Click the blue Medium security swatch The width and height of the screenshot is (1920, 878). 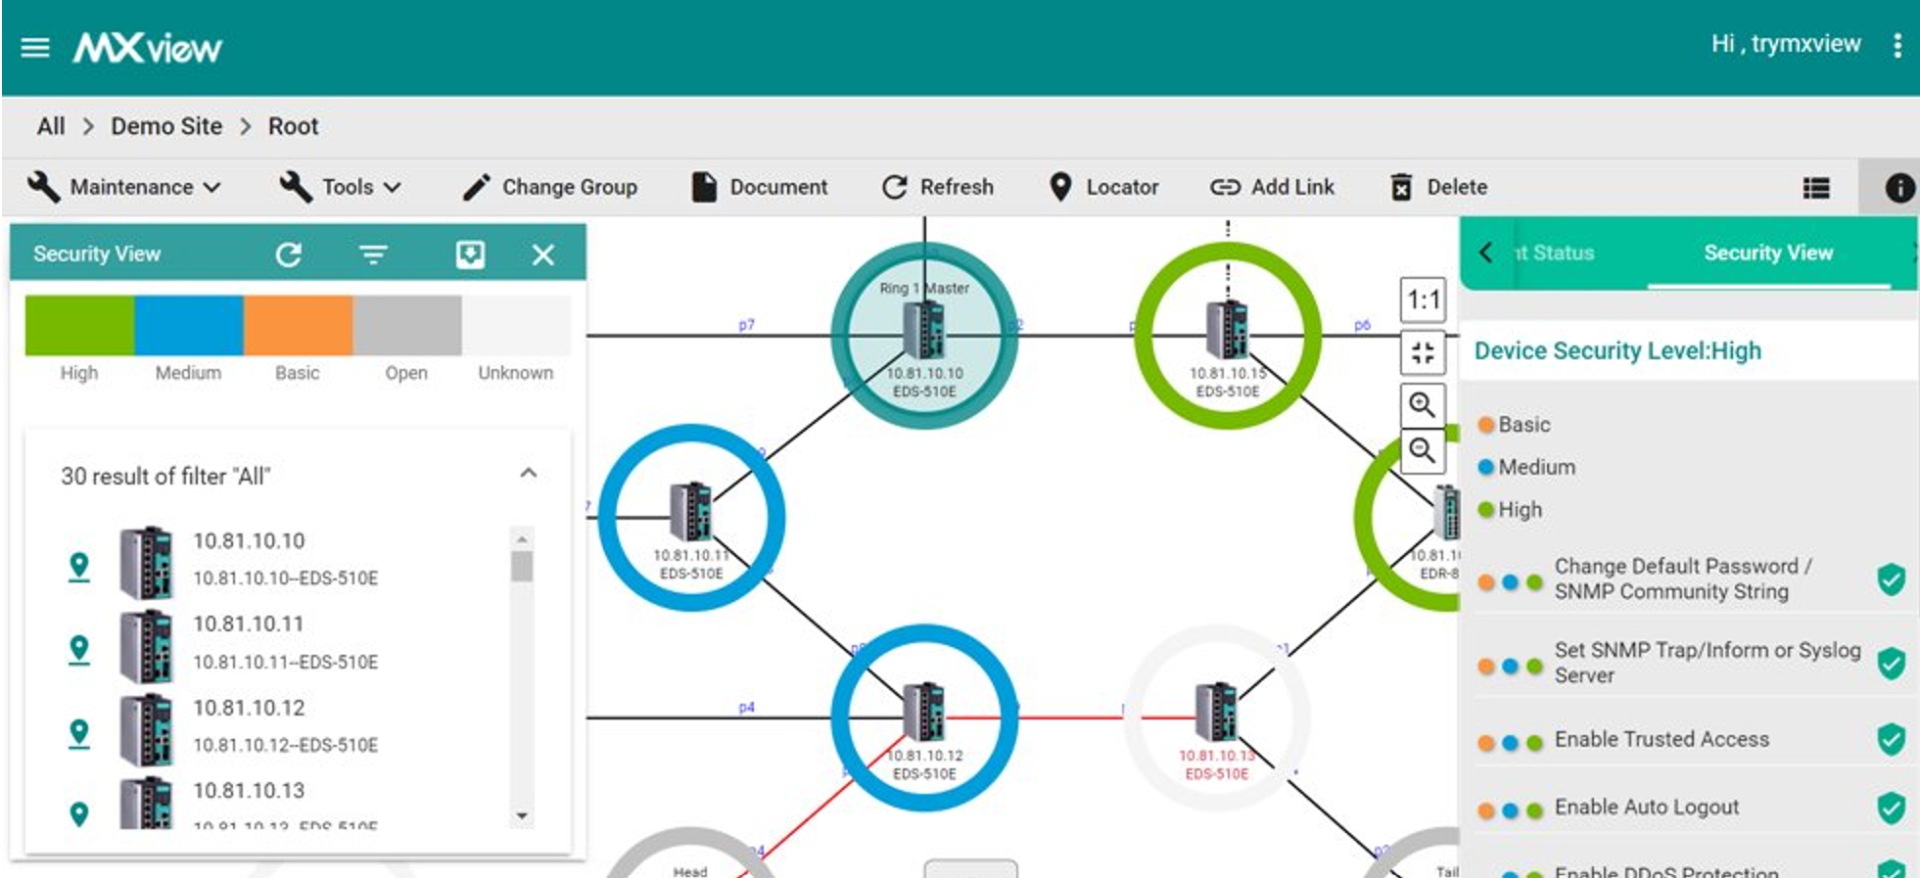tap(188, 325)
